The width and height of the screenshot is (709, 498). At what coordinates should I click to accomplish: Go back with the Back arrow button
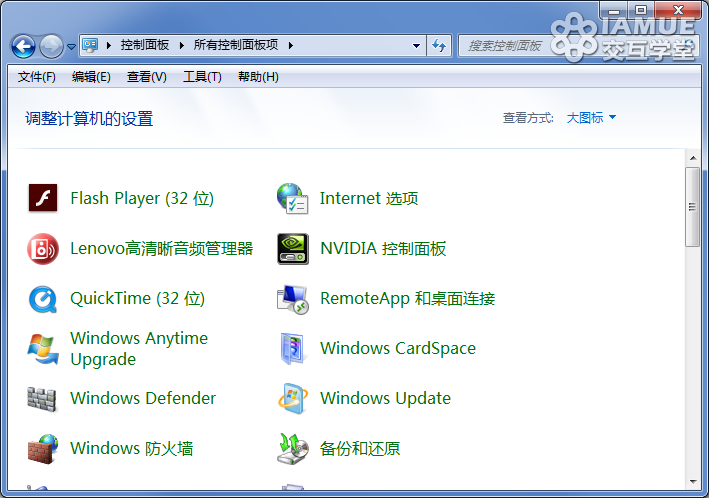click(x=23, y=46)
